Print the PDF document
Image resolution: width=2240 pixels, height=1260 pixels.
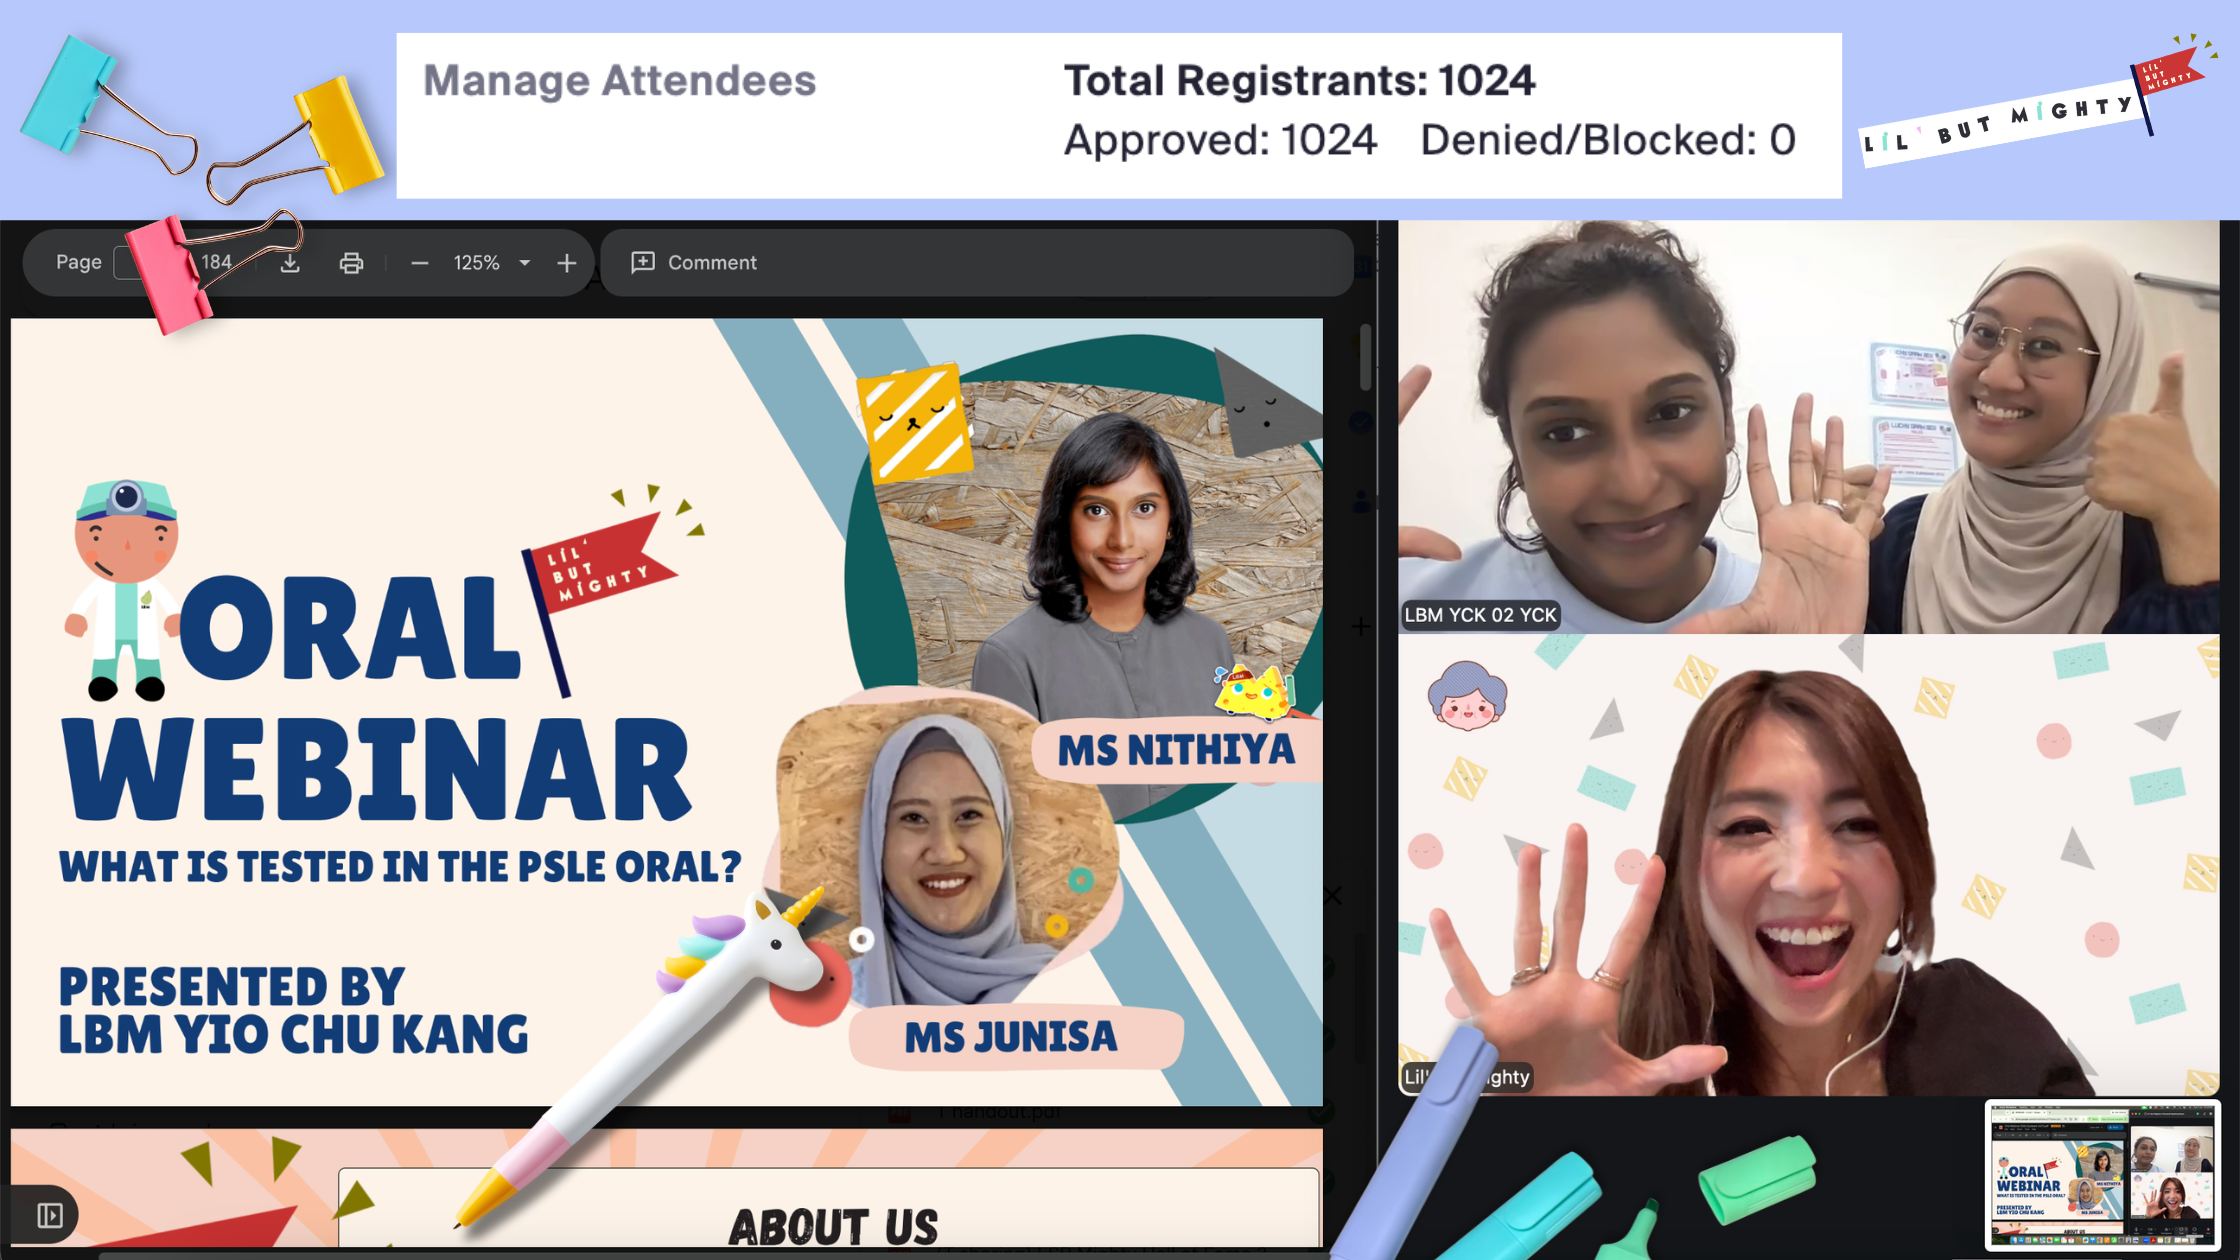pos(351,263)
